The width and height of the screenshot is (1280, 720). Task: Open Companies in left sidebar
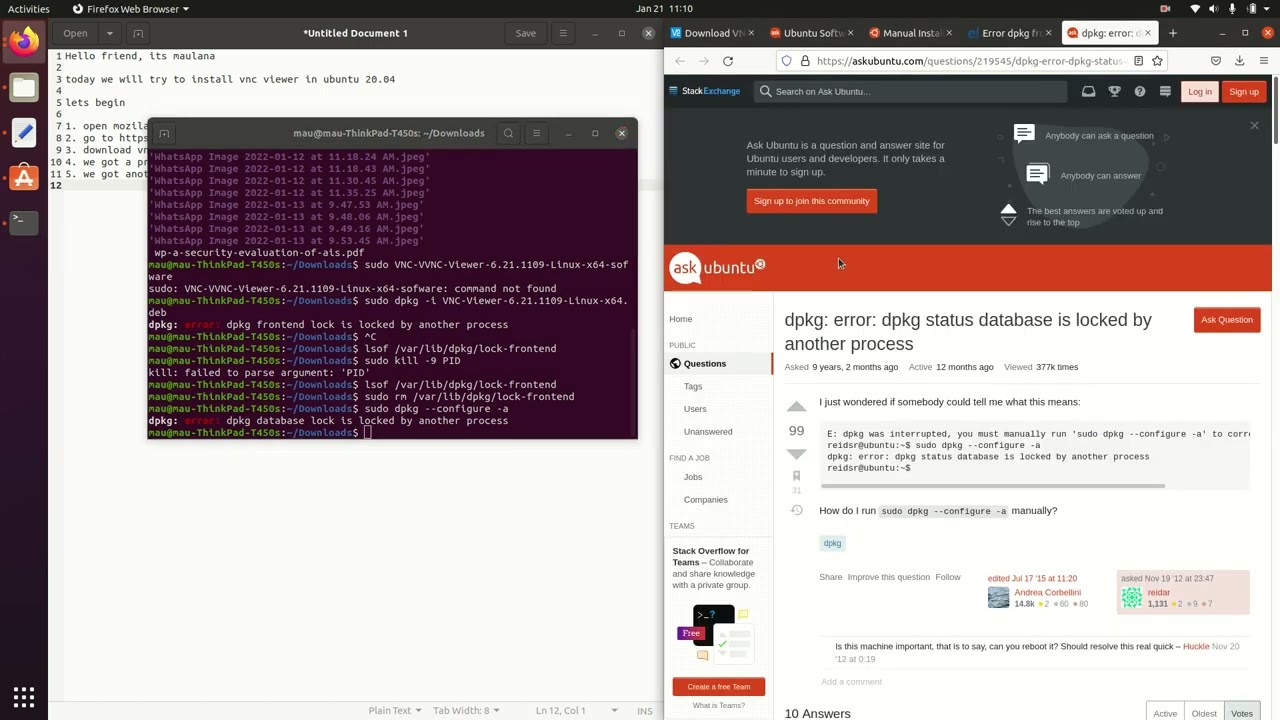click(706, 500)
